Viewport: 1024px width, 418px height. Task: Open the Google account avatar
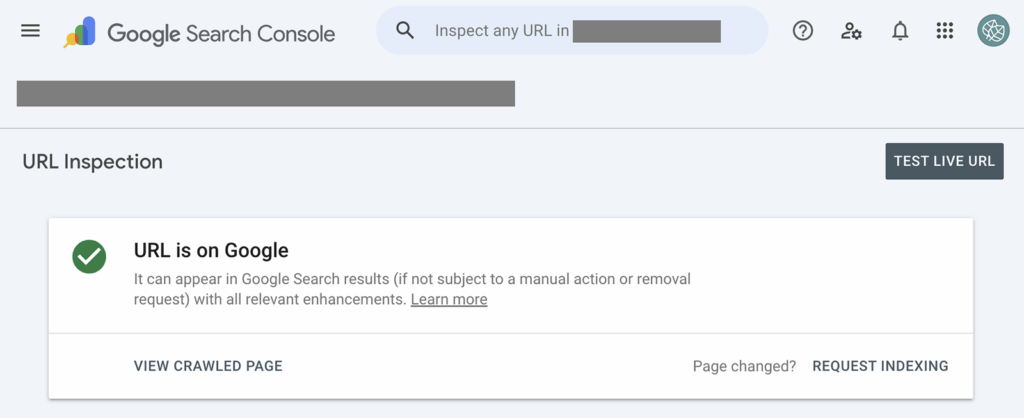[x=993, y=31]
